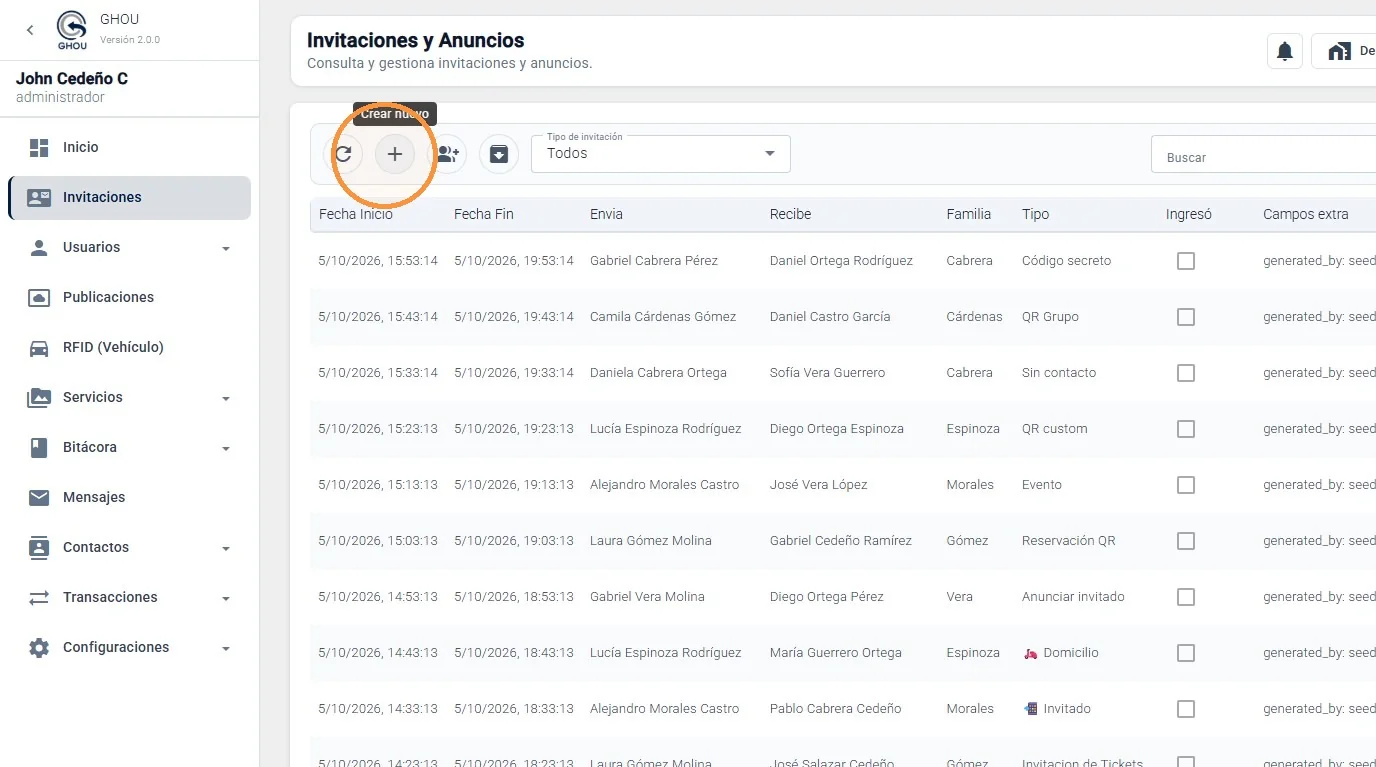The width and height of the screenshot is (1376, 767).
Task: Click the Bitácora book icon
Action: pyautogui.click(x=39, y=447)
